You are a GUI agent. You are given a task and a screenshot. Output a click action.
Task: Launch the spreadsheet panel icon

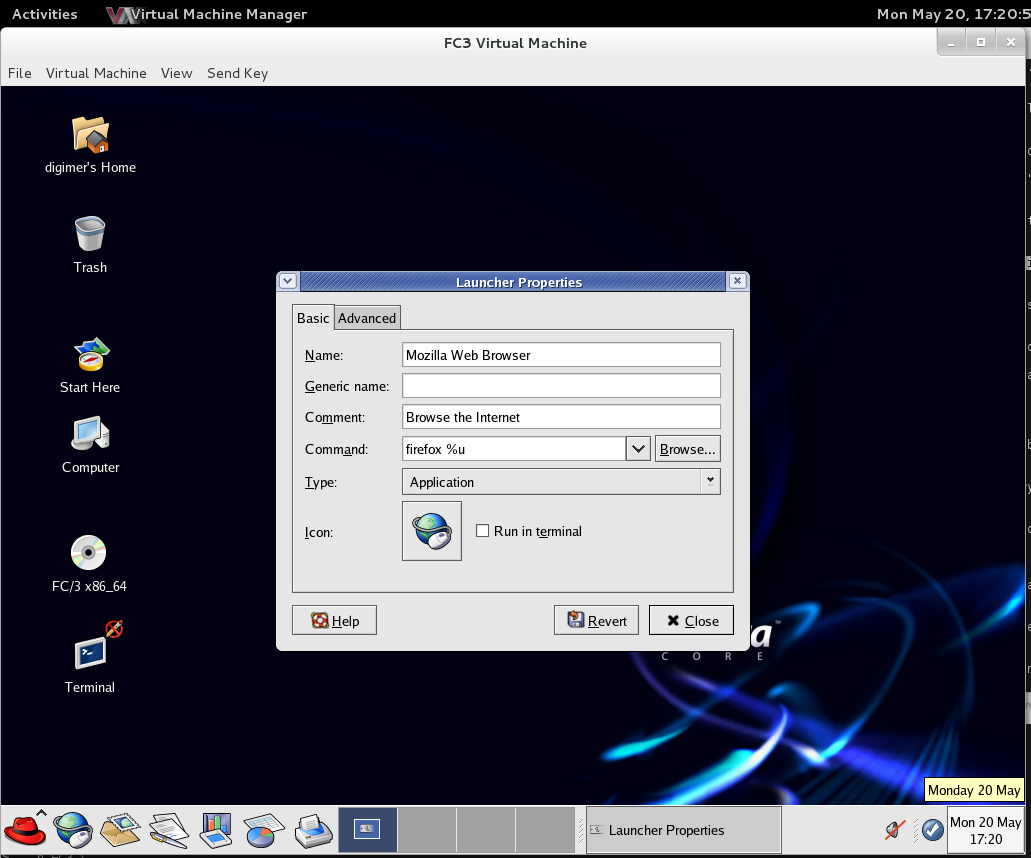pyautogui.click(x=264, y=830)
